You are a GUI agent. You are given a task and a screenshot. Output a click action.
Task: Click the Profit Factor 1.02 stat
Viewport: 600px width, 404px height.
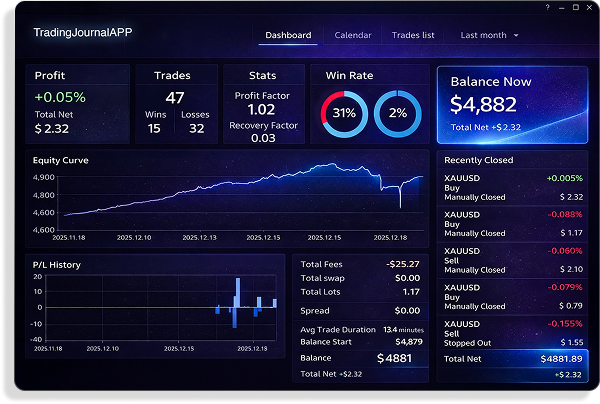261,103
